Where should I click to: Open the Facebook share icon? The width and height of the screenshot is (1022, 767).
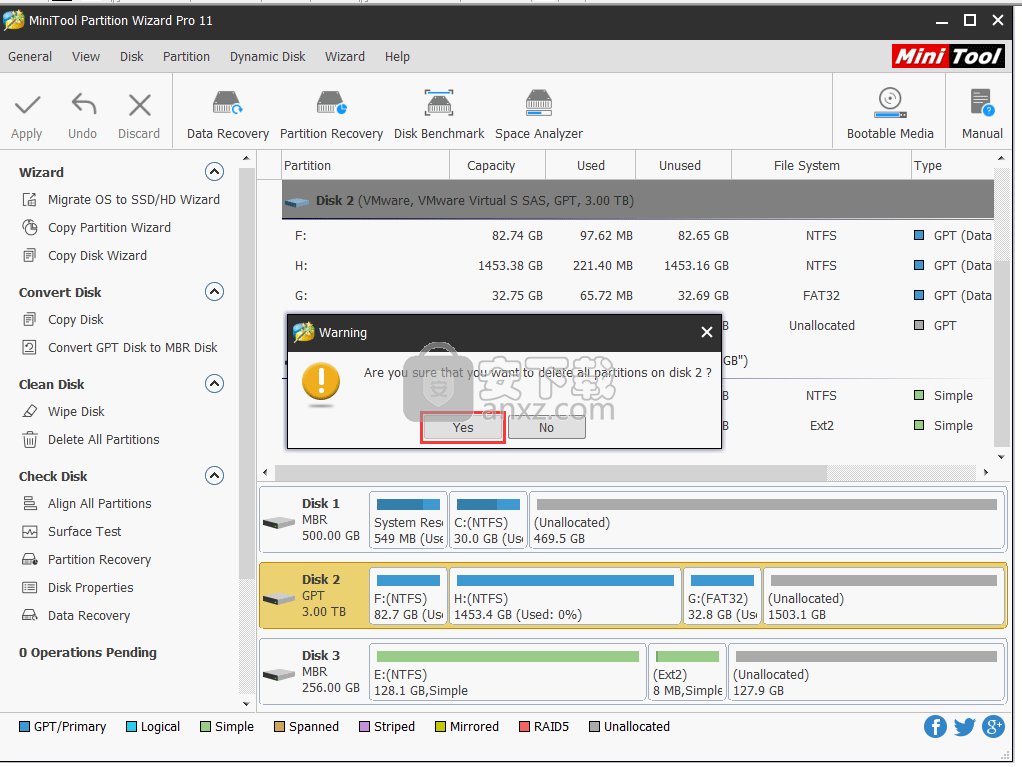click(x=935, y=727)
